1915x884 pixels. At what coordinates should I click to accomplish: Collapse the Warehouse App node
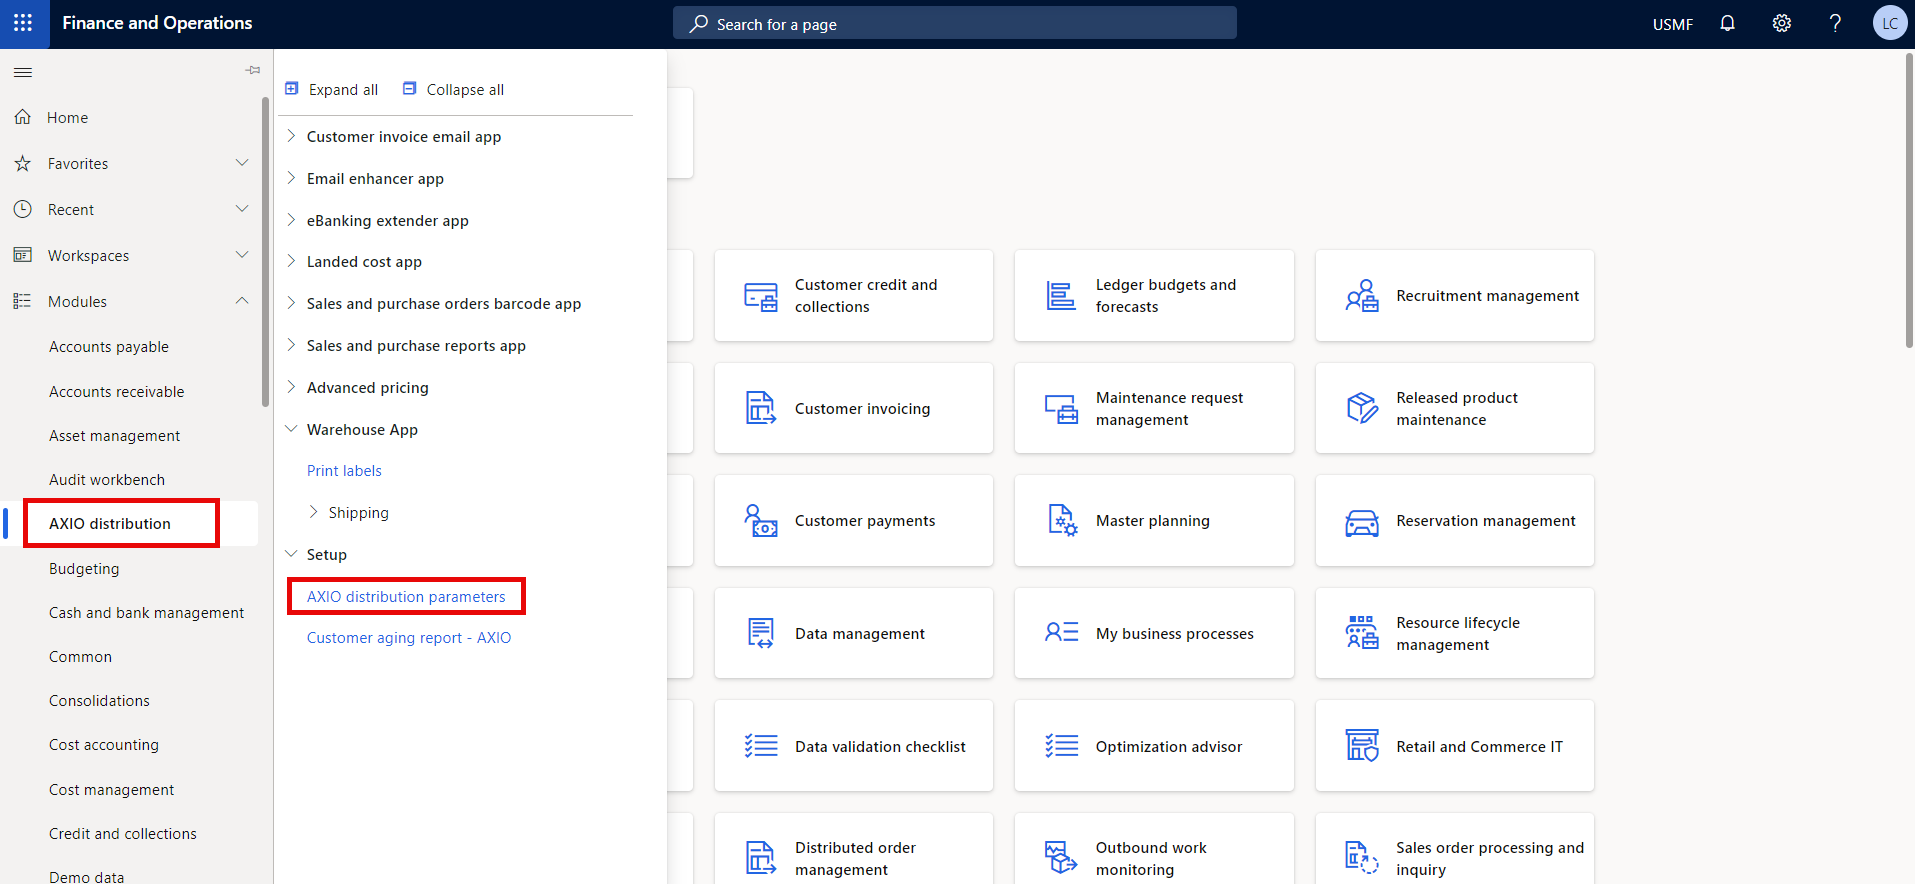pos(291,429)
